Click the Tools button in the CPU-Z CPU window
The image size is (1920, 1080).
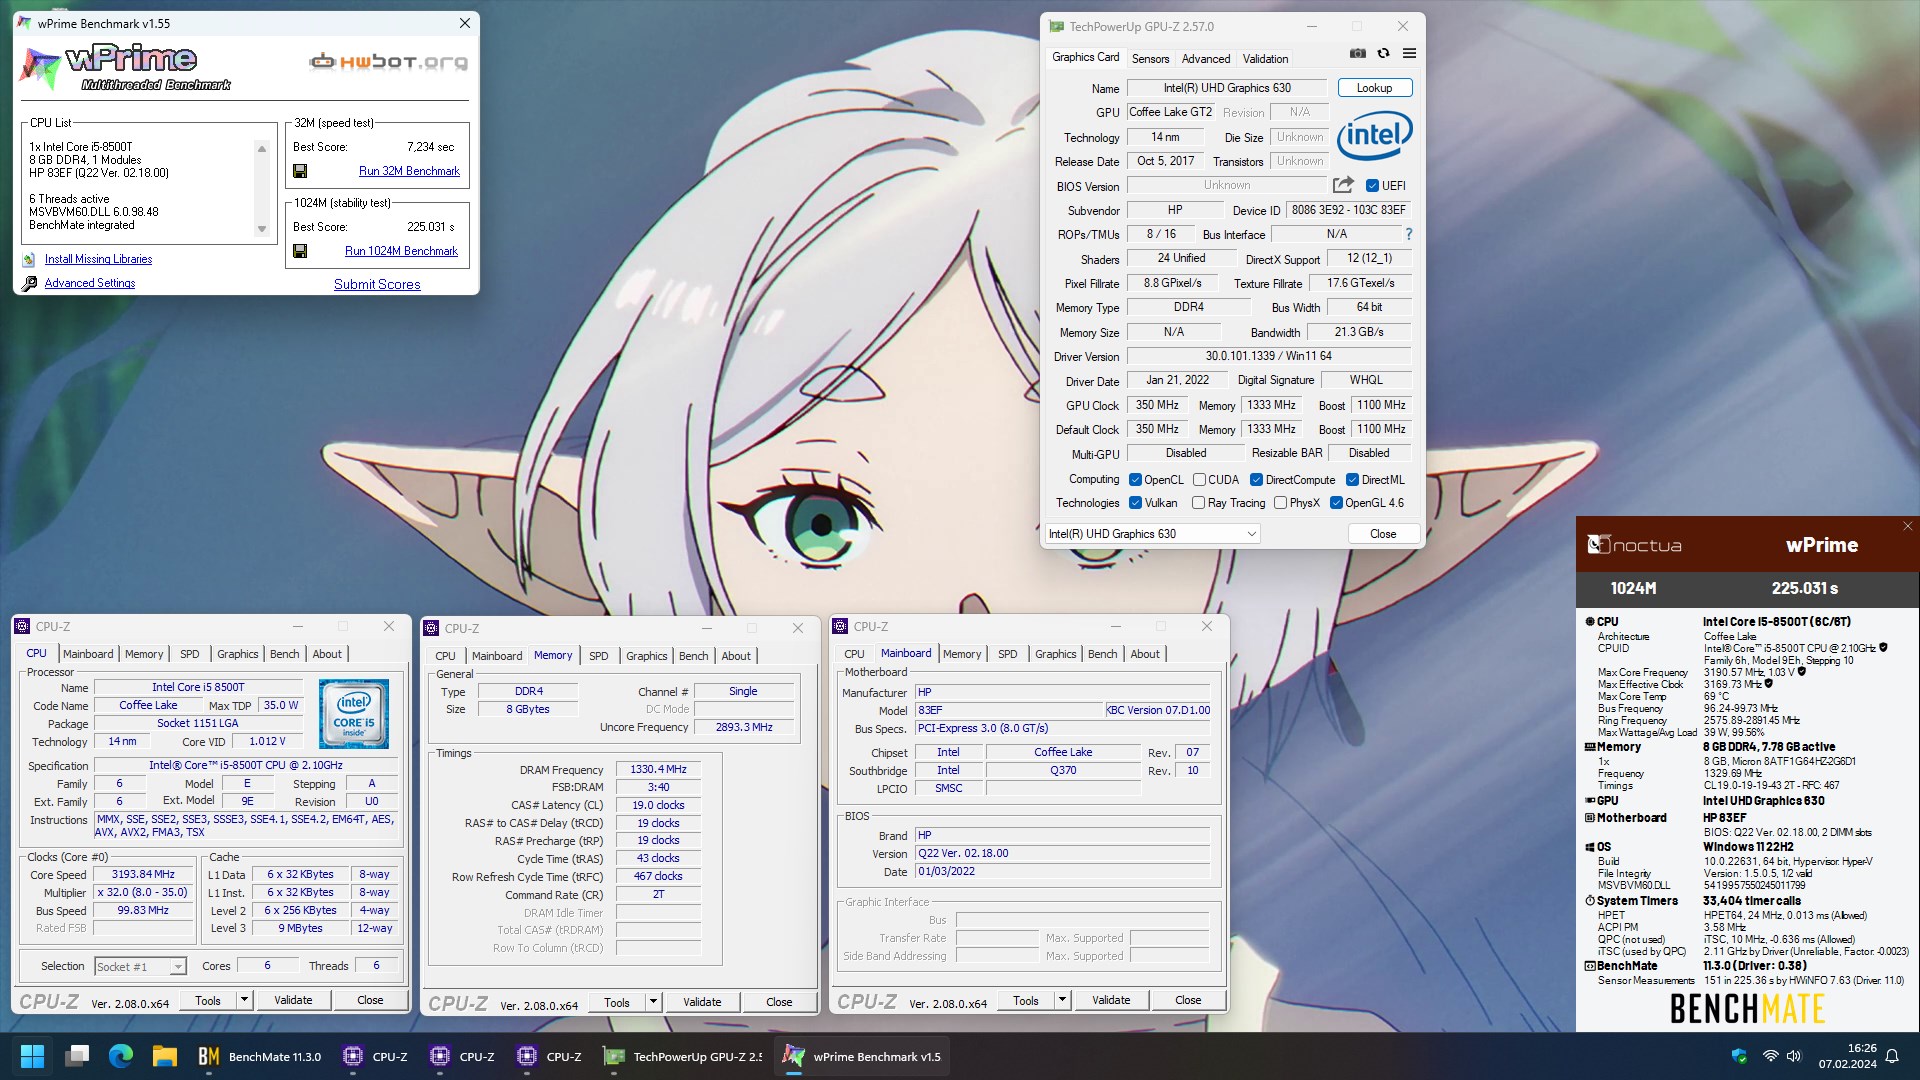pyautogui.click(x=208, y=1000)
